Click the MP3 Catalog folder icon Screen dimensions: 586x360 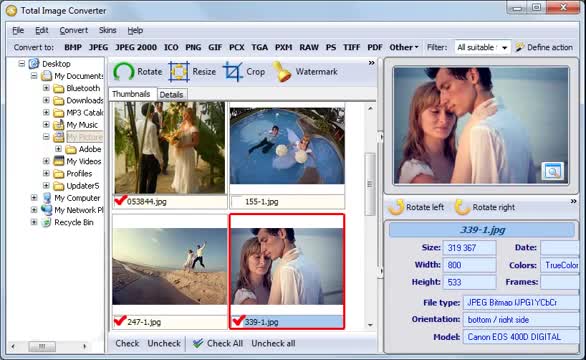(x=59, y=113)
